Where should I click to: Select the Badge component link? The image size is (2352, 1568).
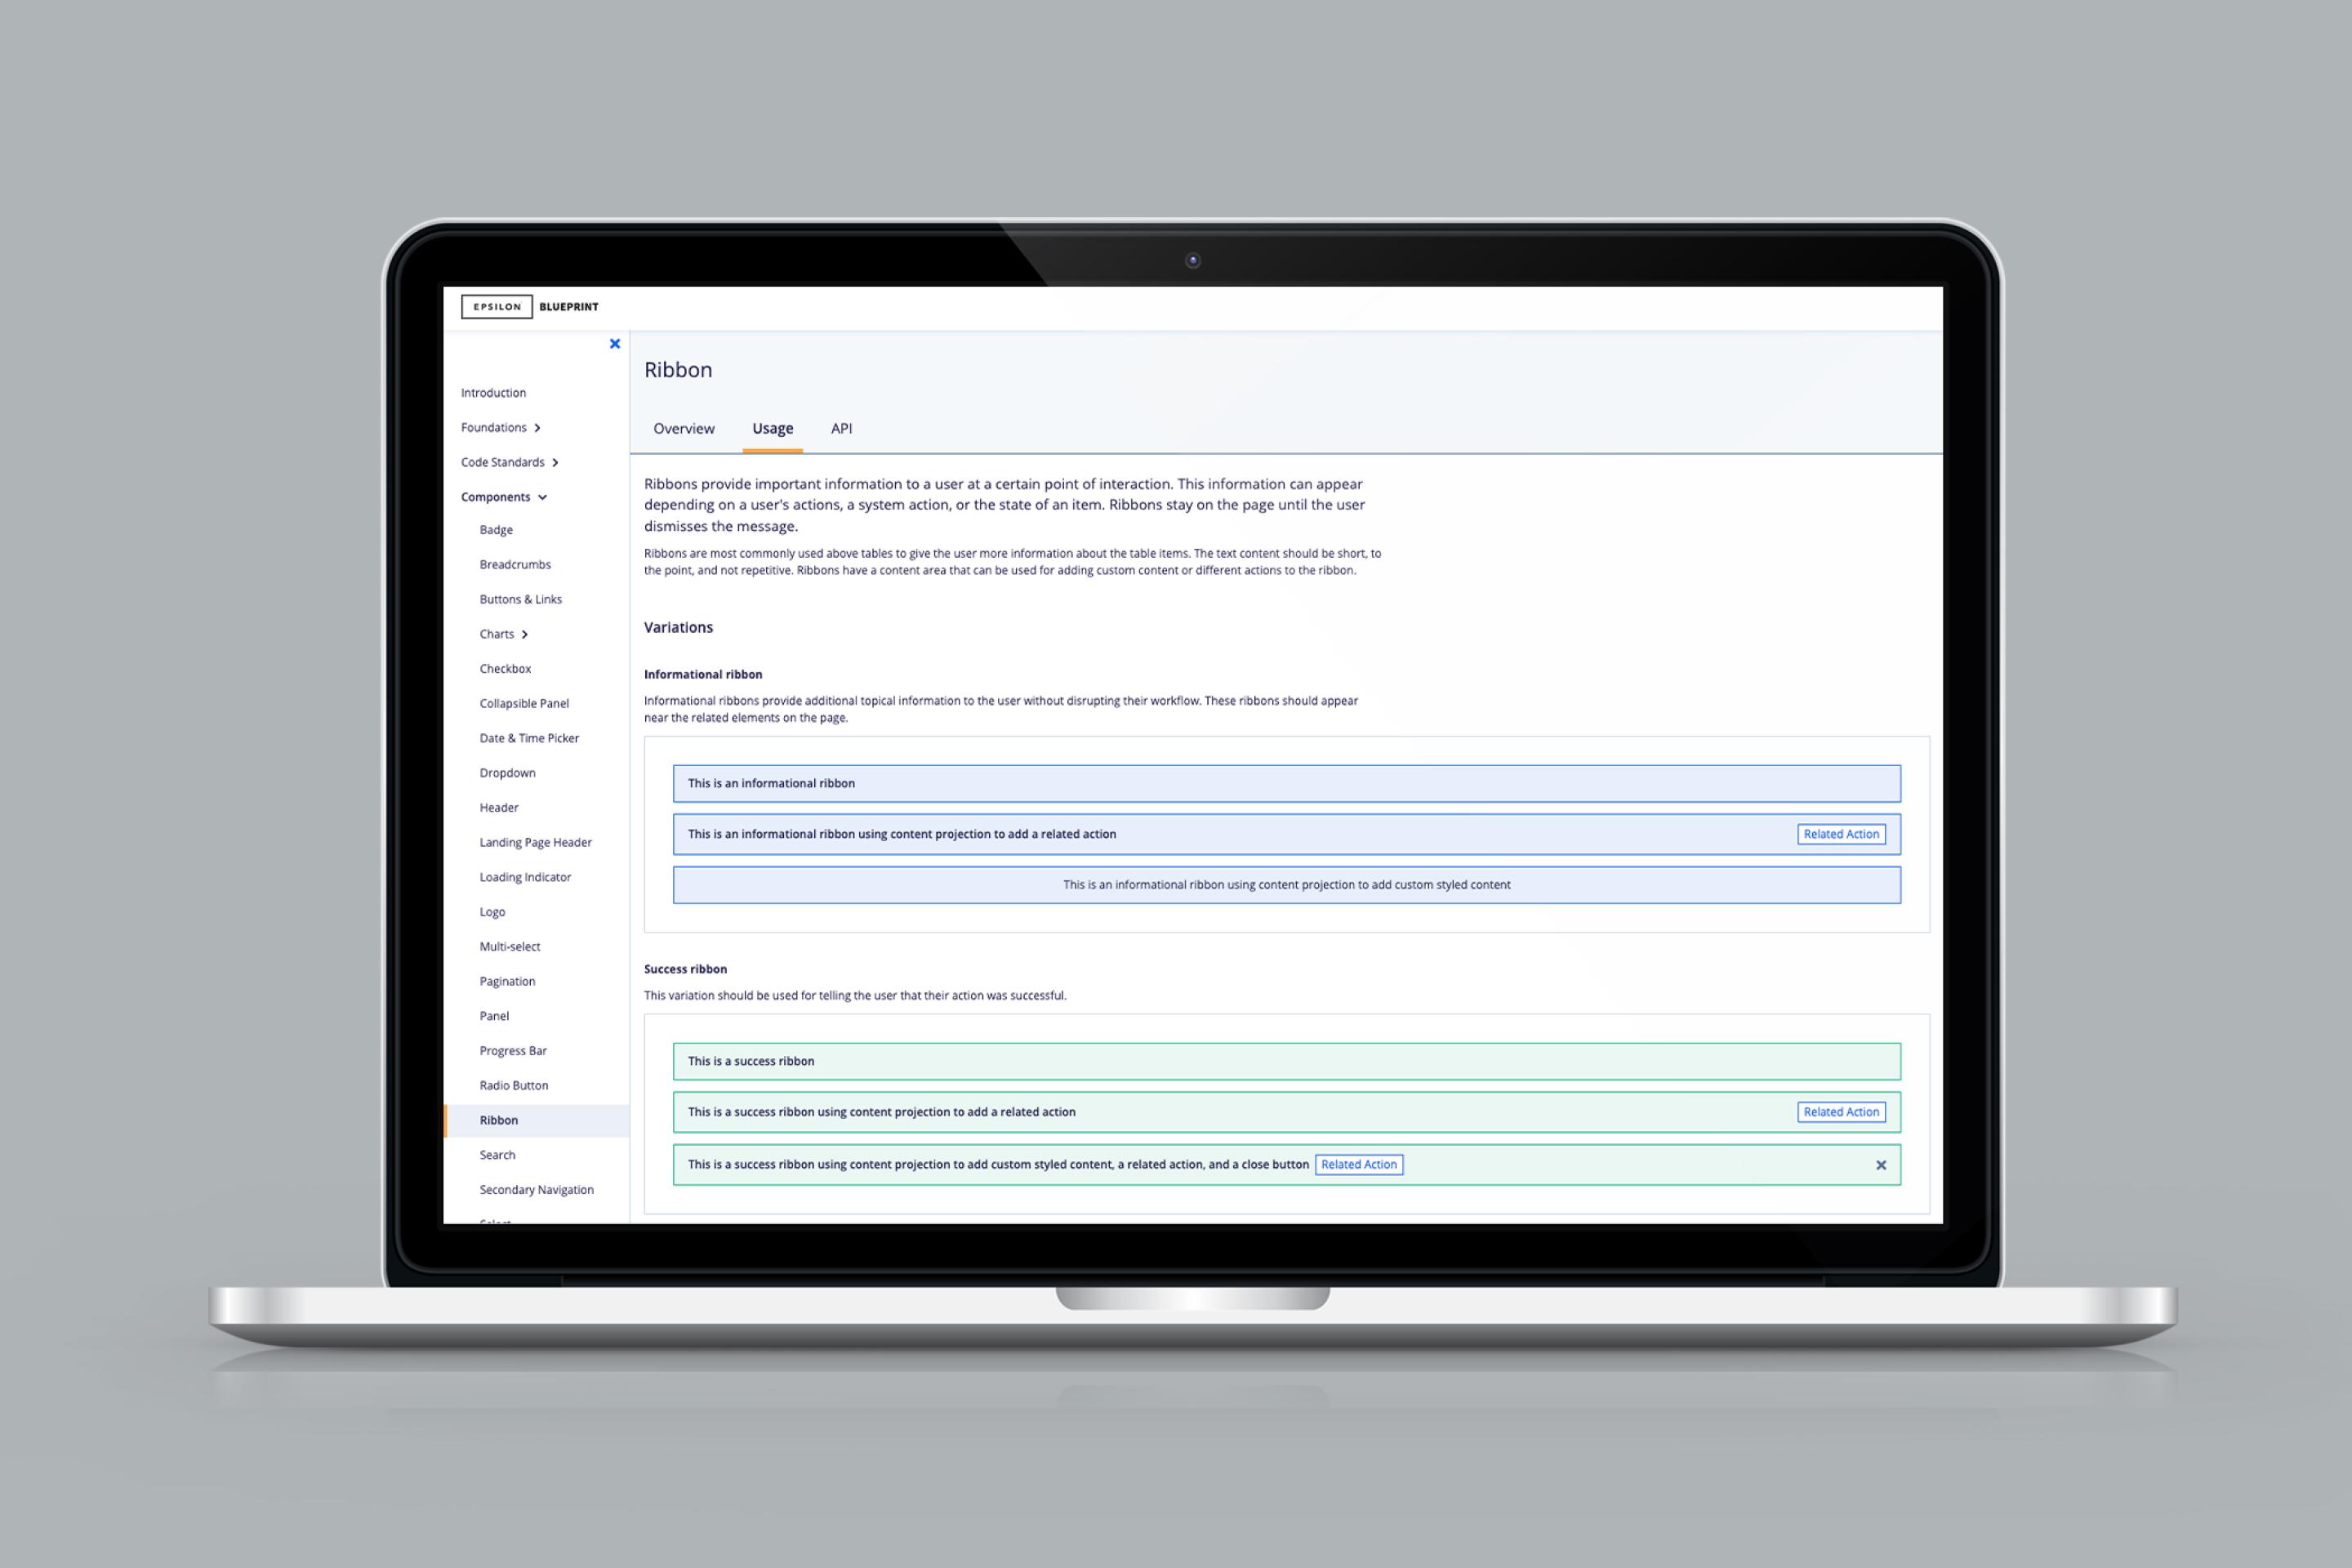[x=495, y=528]
